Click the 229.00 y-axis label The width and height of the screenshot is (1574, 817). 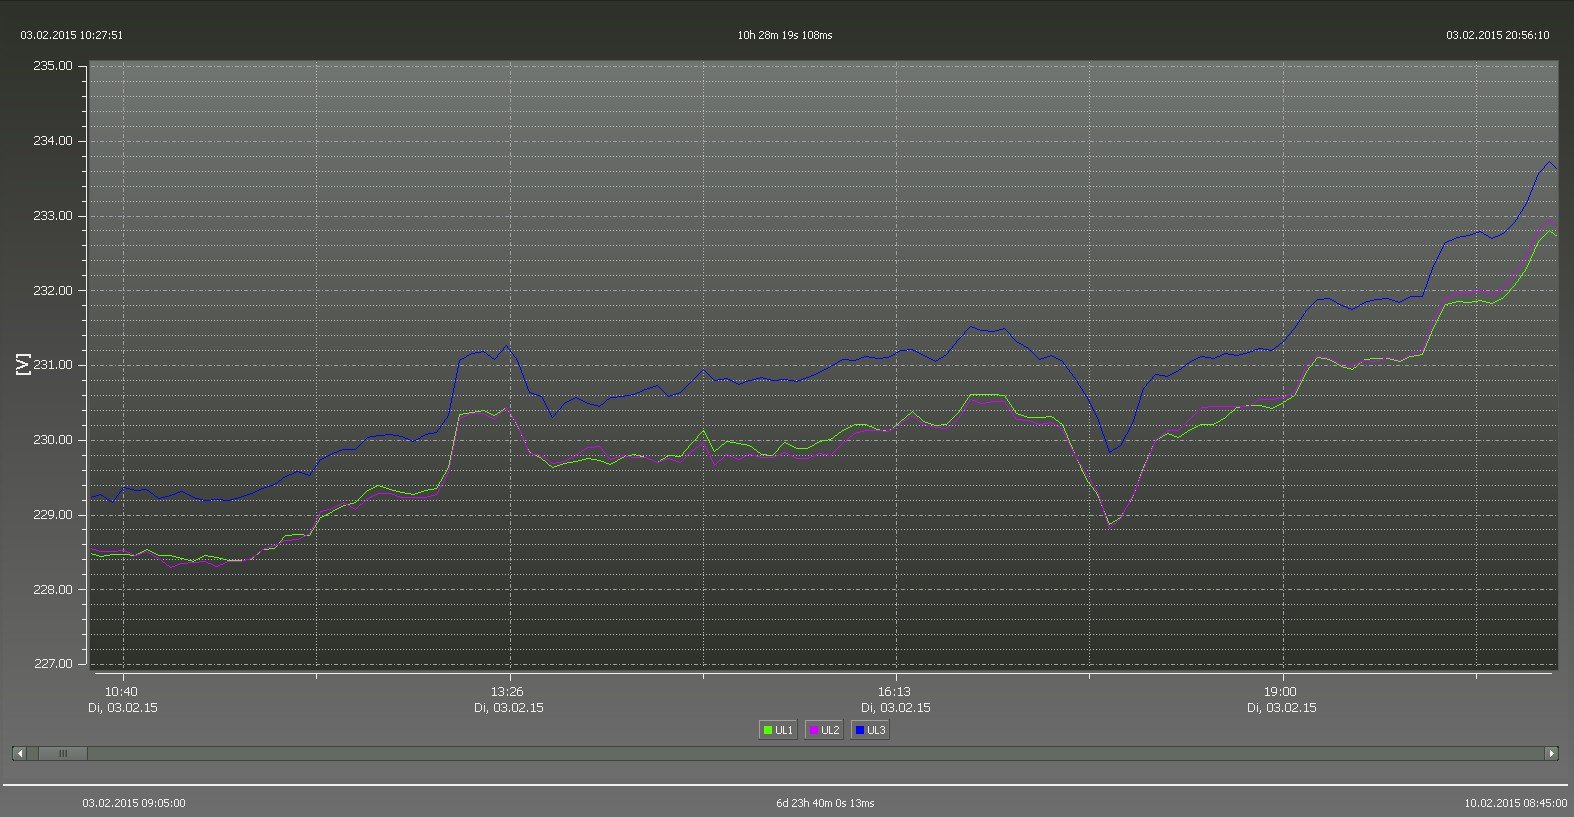[x=53, y=515]
